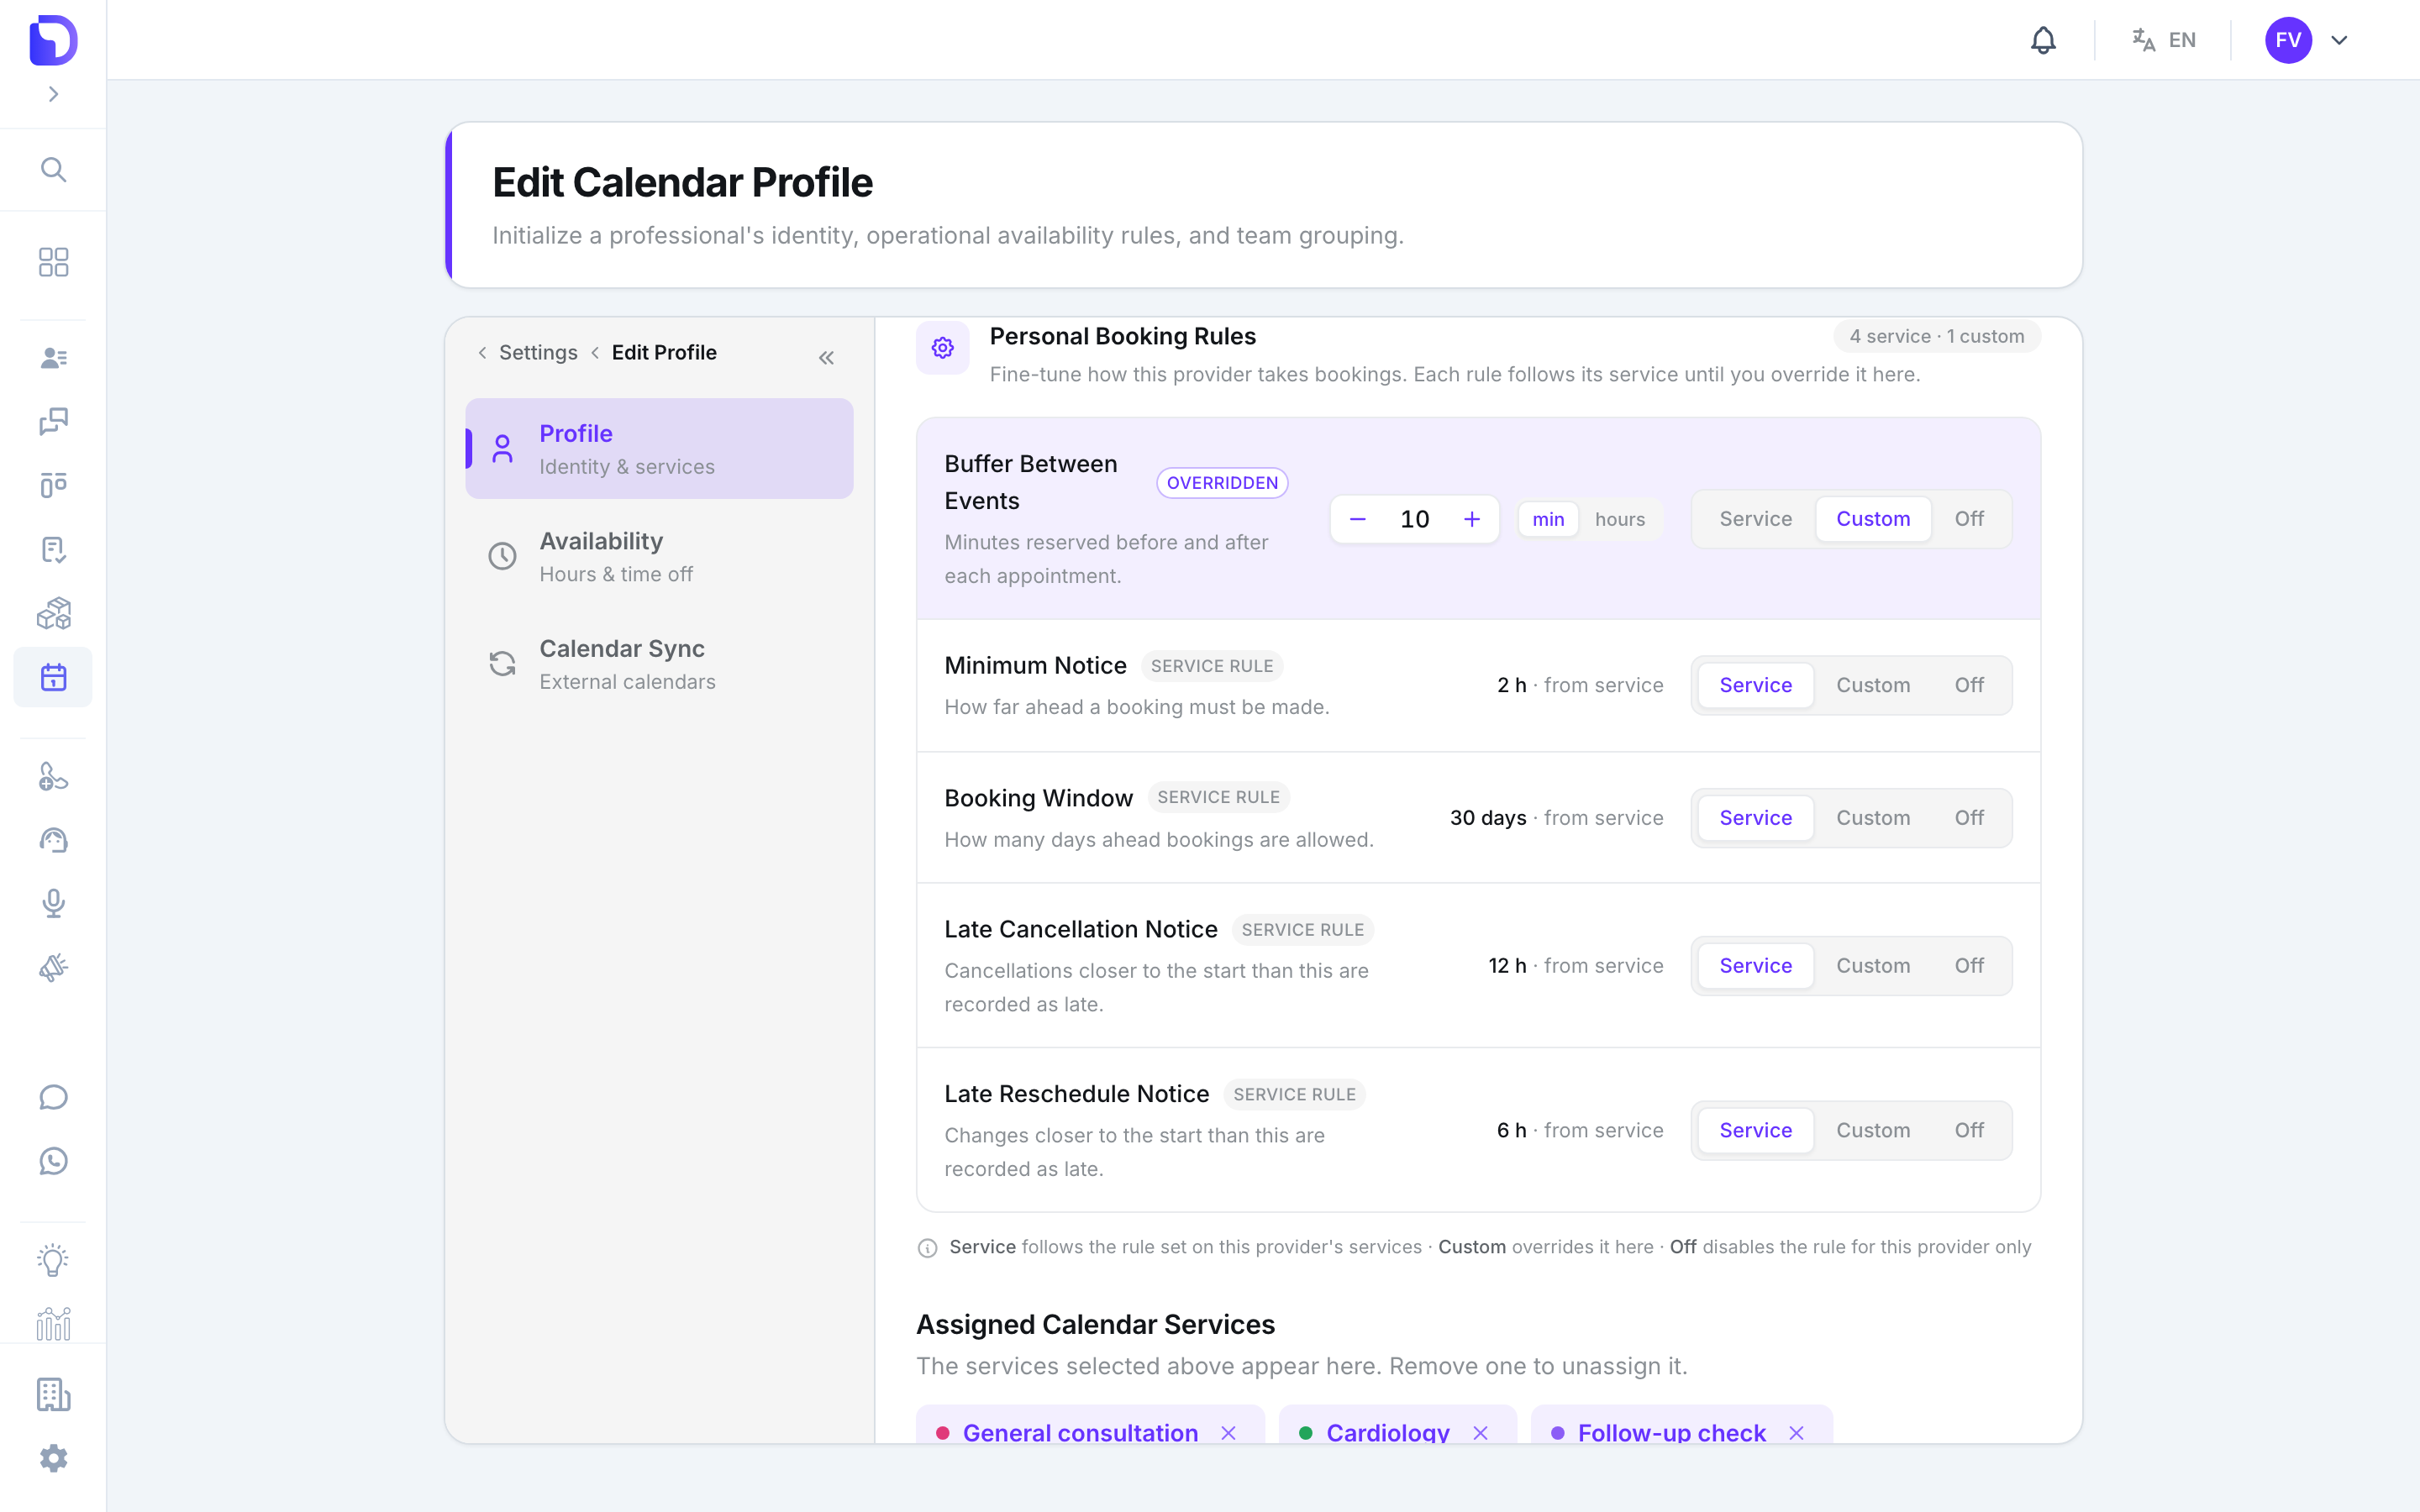Expand the sidebar with chevron arrow
Screen dimensions: 2420x1512
[x=53, y=94]
